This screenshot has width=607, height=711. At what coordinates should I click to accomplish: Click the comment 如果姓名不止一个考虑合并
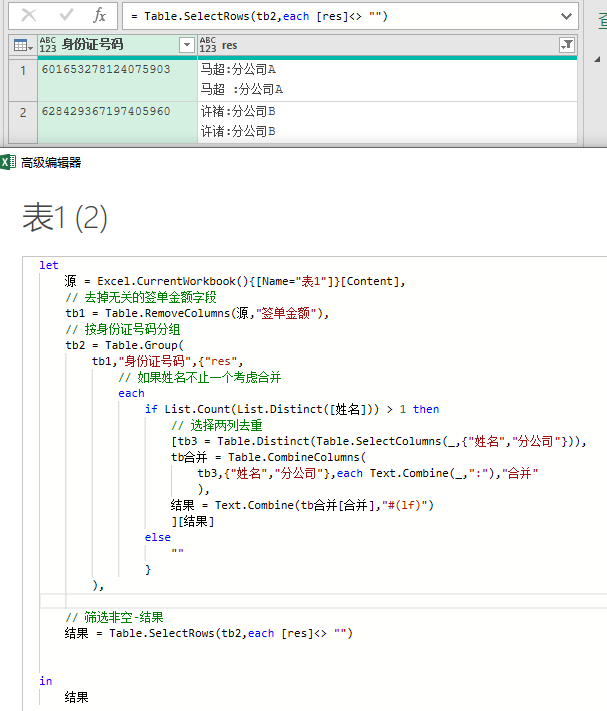200,377
